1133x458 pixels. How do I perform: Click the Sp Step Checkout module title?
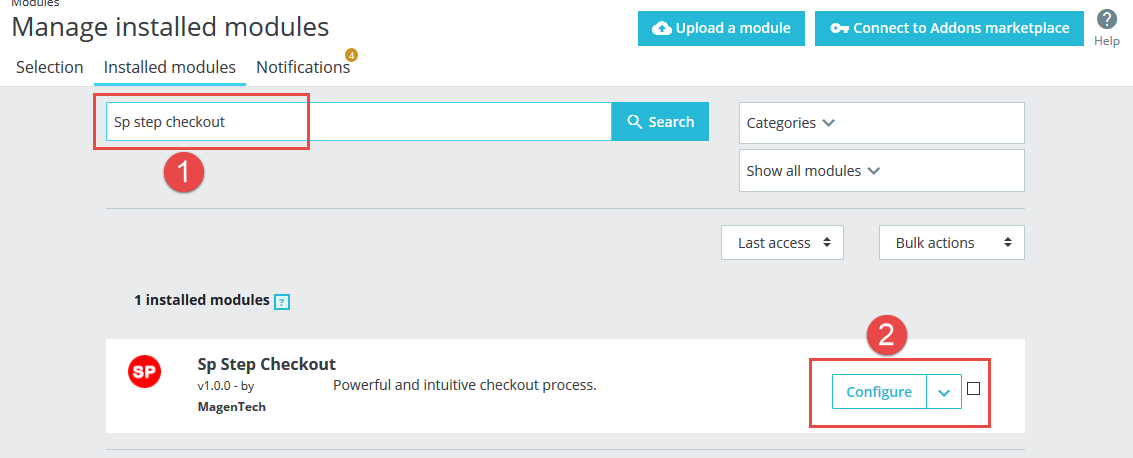point(267,364)
